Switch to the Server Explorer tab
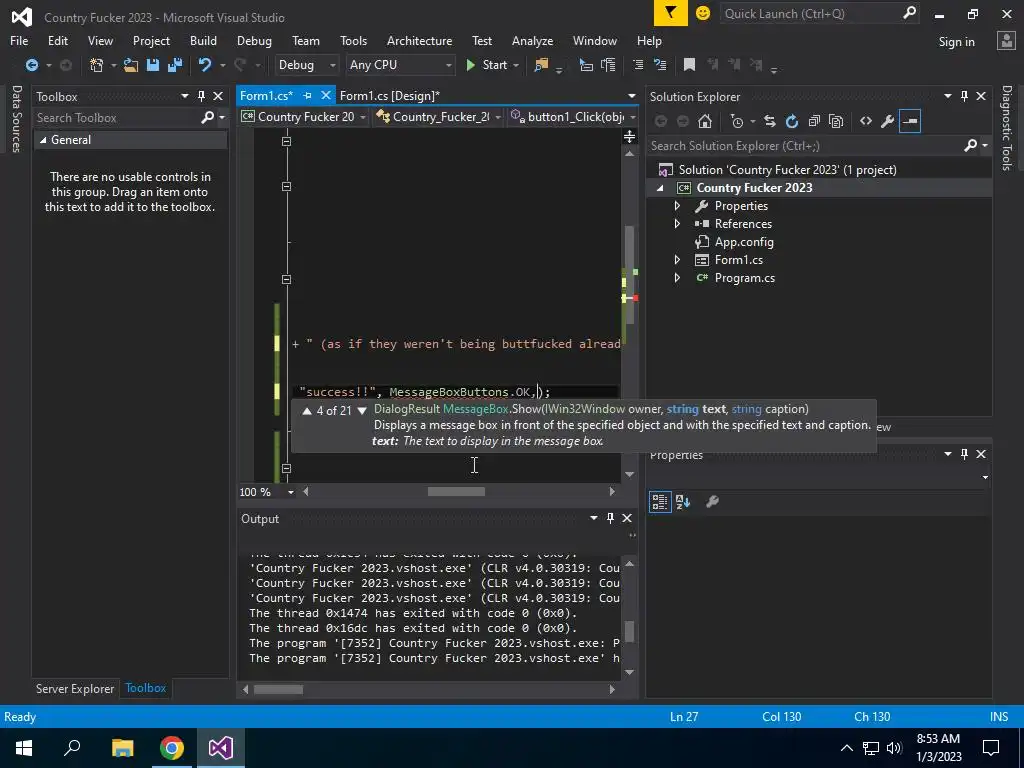1024x768 pixels. tap(74, 689)
